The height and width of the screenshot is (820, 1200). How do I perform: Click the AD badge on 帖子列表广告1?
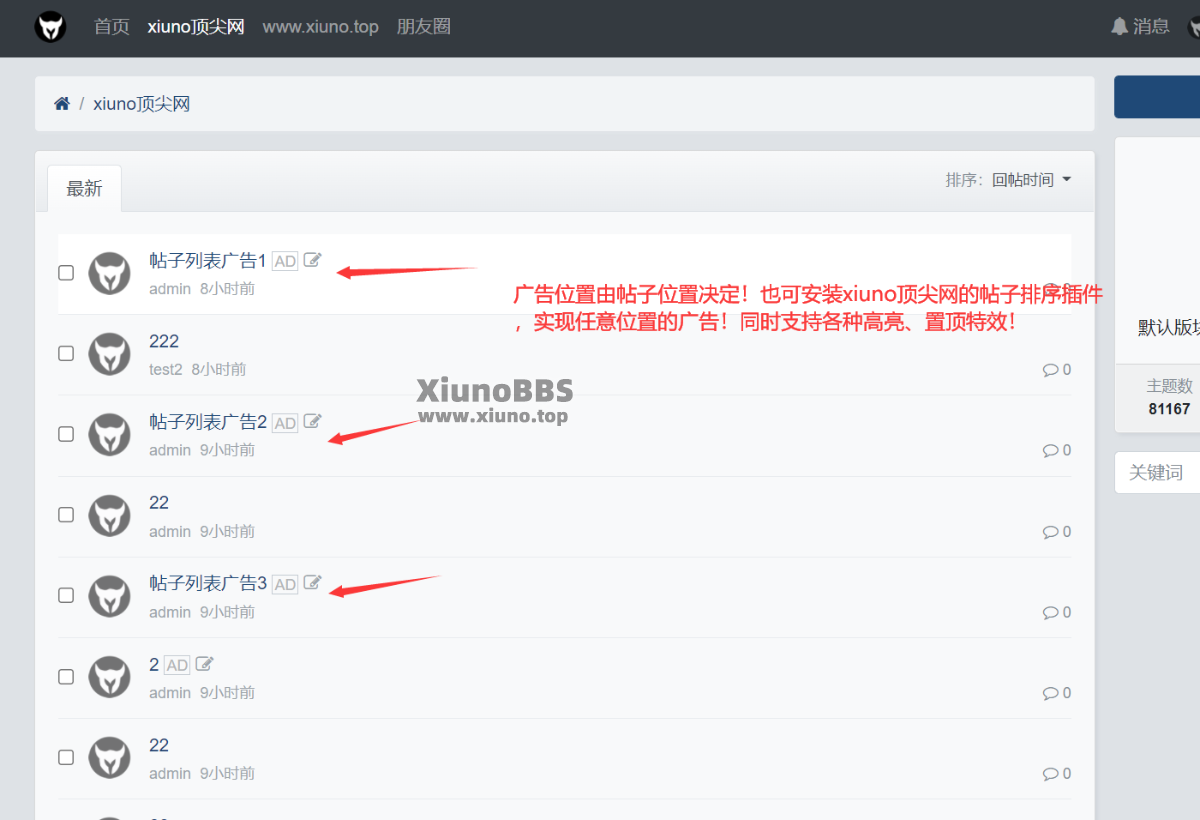click(x=285, y=261)
